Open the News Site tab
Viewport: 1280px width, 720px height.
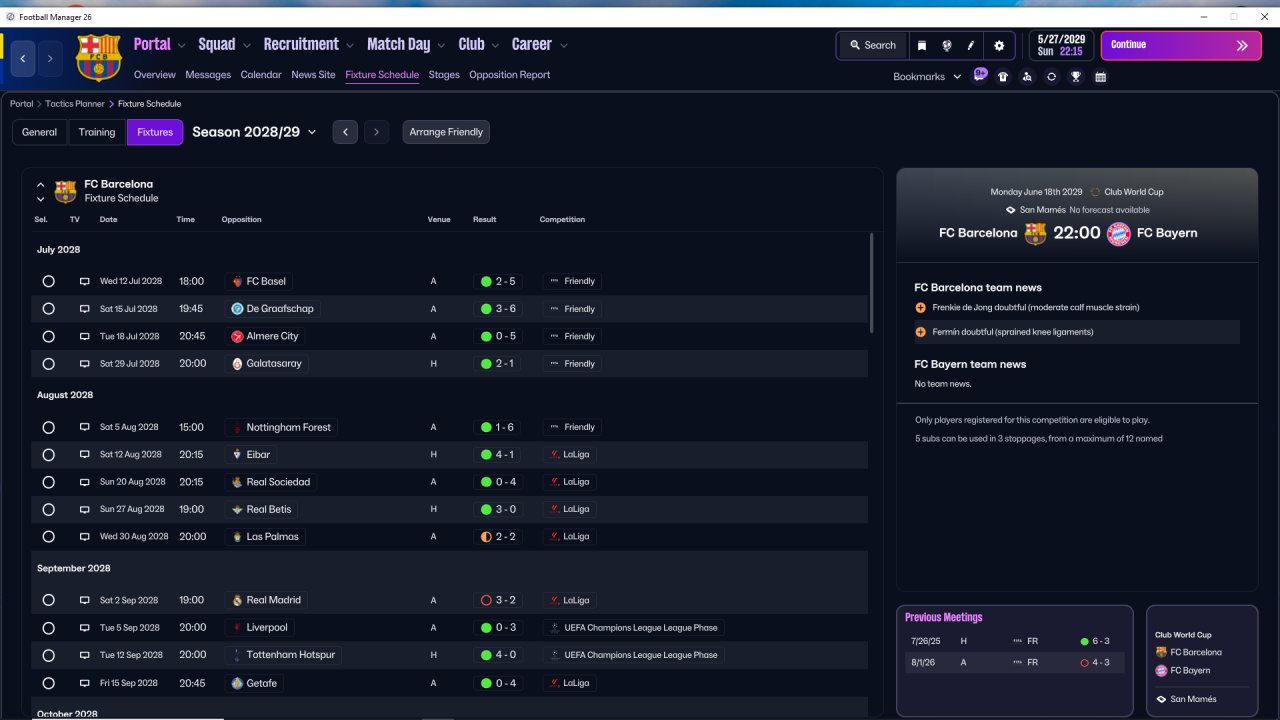(x=313, y=75)
